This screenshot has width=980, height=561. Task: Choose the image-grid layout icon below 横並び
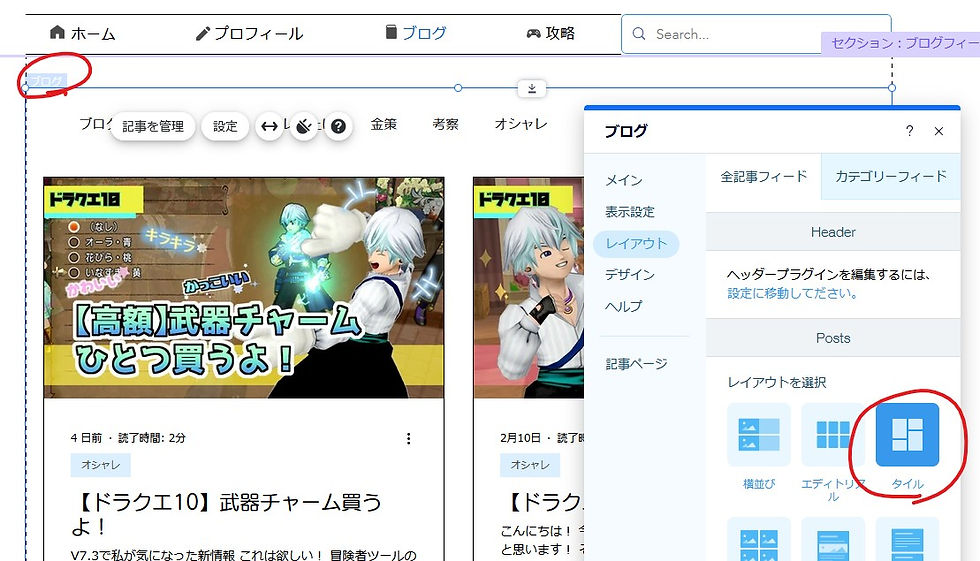[x=759, y=539]
